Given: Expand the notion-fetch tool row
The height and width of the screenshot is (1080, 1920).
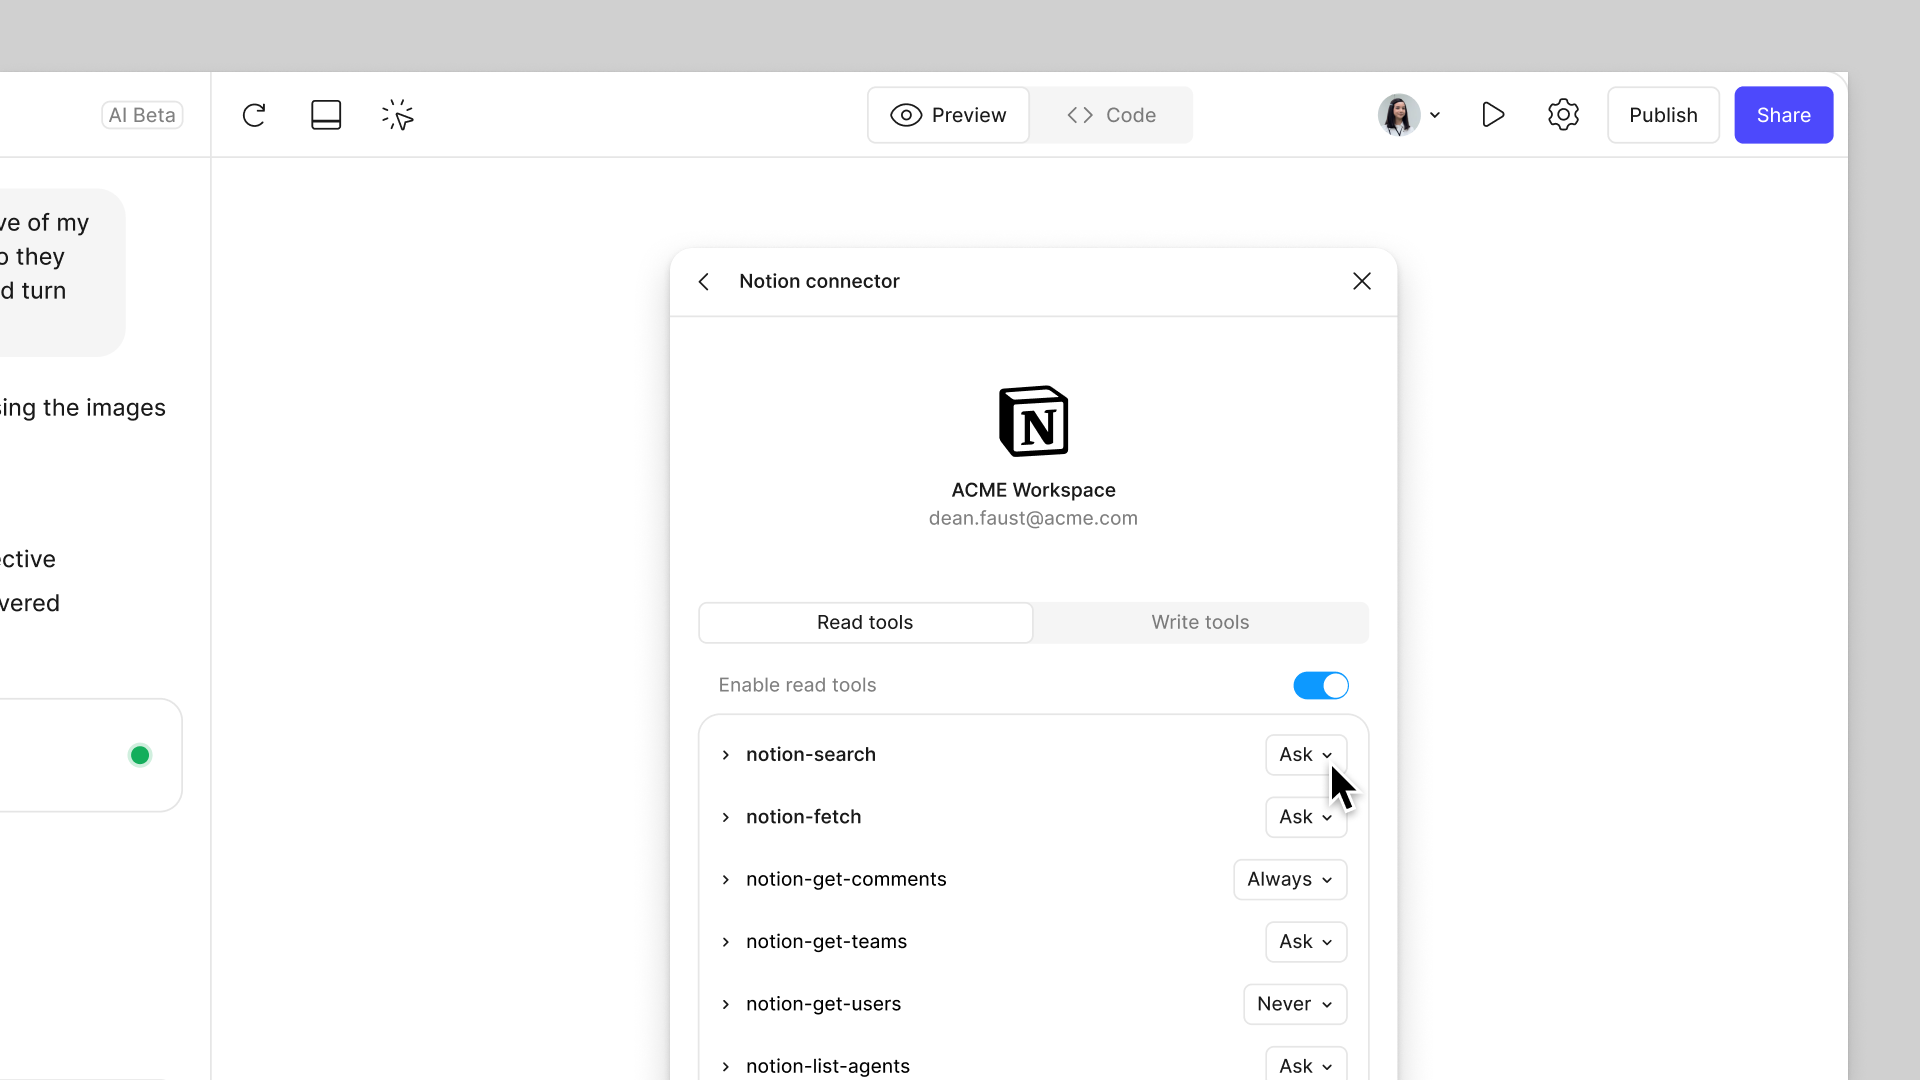Looking at the screenshot, I should point(726,818).
